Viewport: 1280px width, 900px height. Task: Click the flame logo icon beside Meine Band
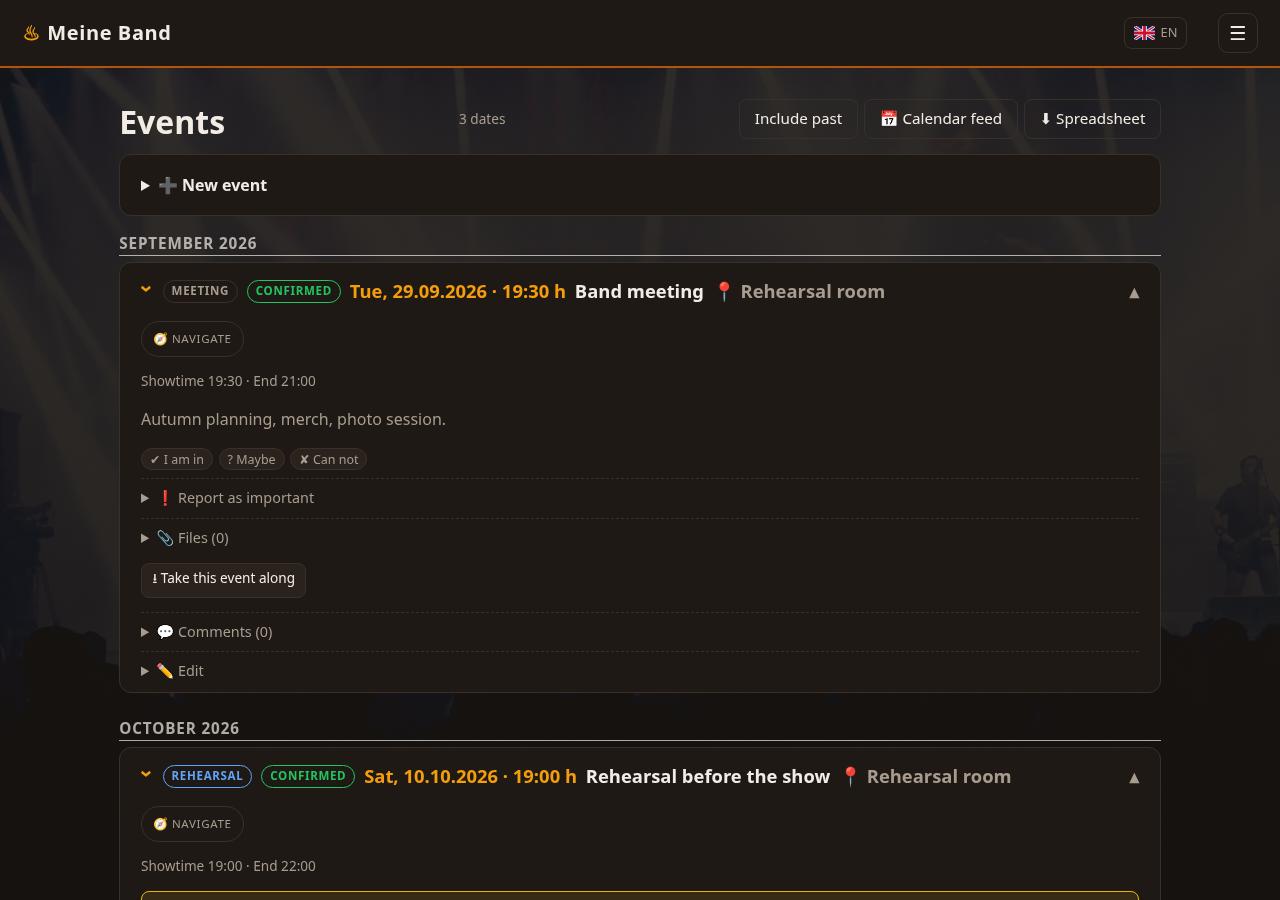(32, 33)
